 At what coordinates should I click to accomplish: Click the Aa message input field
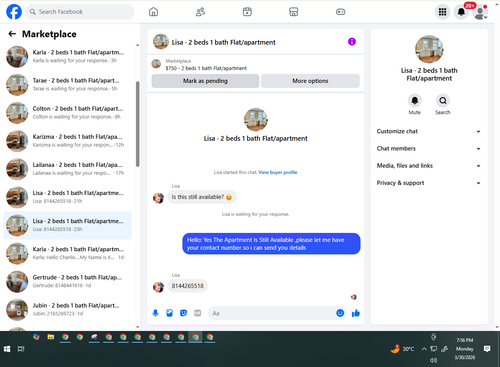[272, 313]
